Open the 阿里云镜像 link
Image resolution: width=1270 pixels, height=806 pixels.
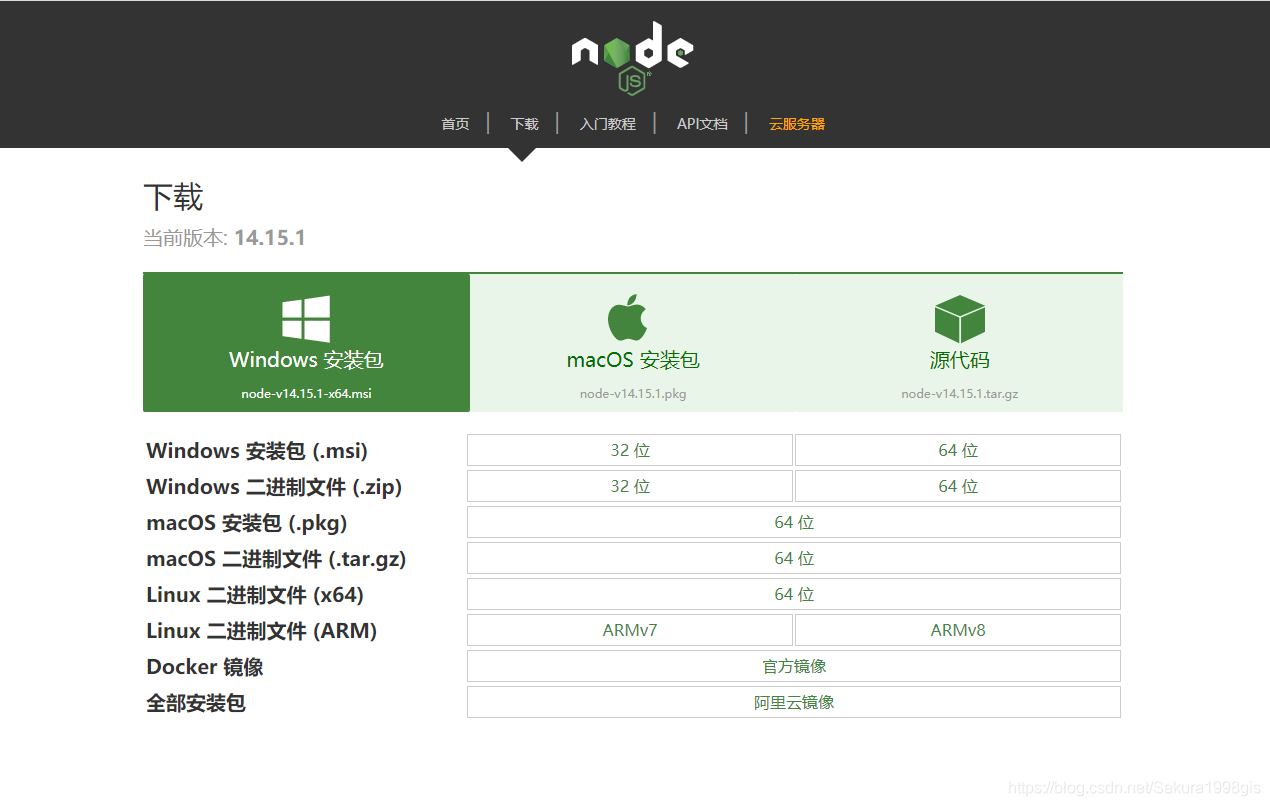click(794, 702)
